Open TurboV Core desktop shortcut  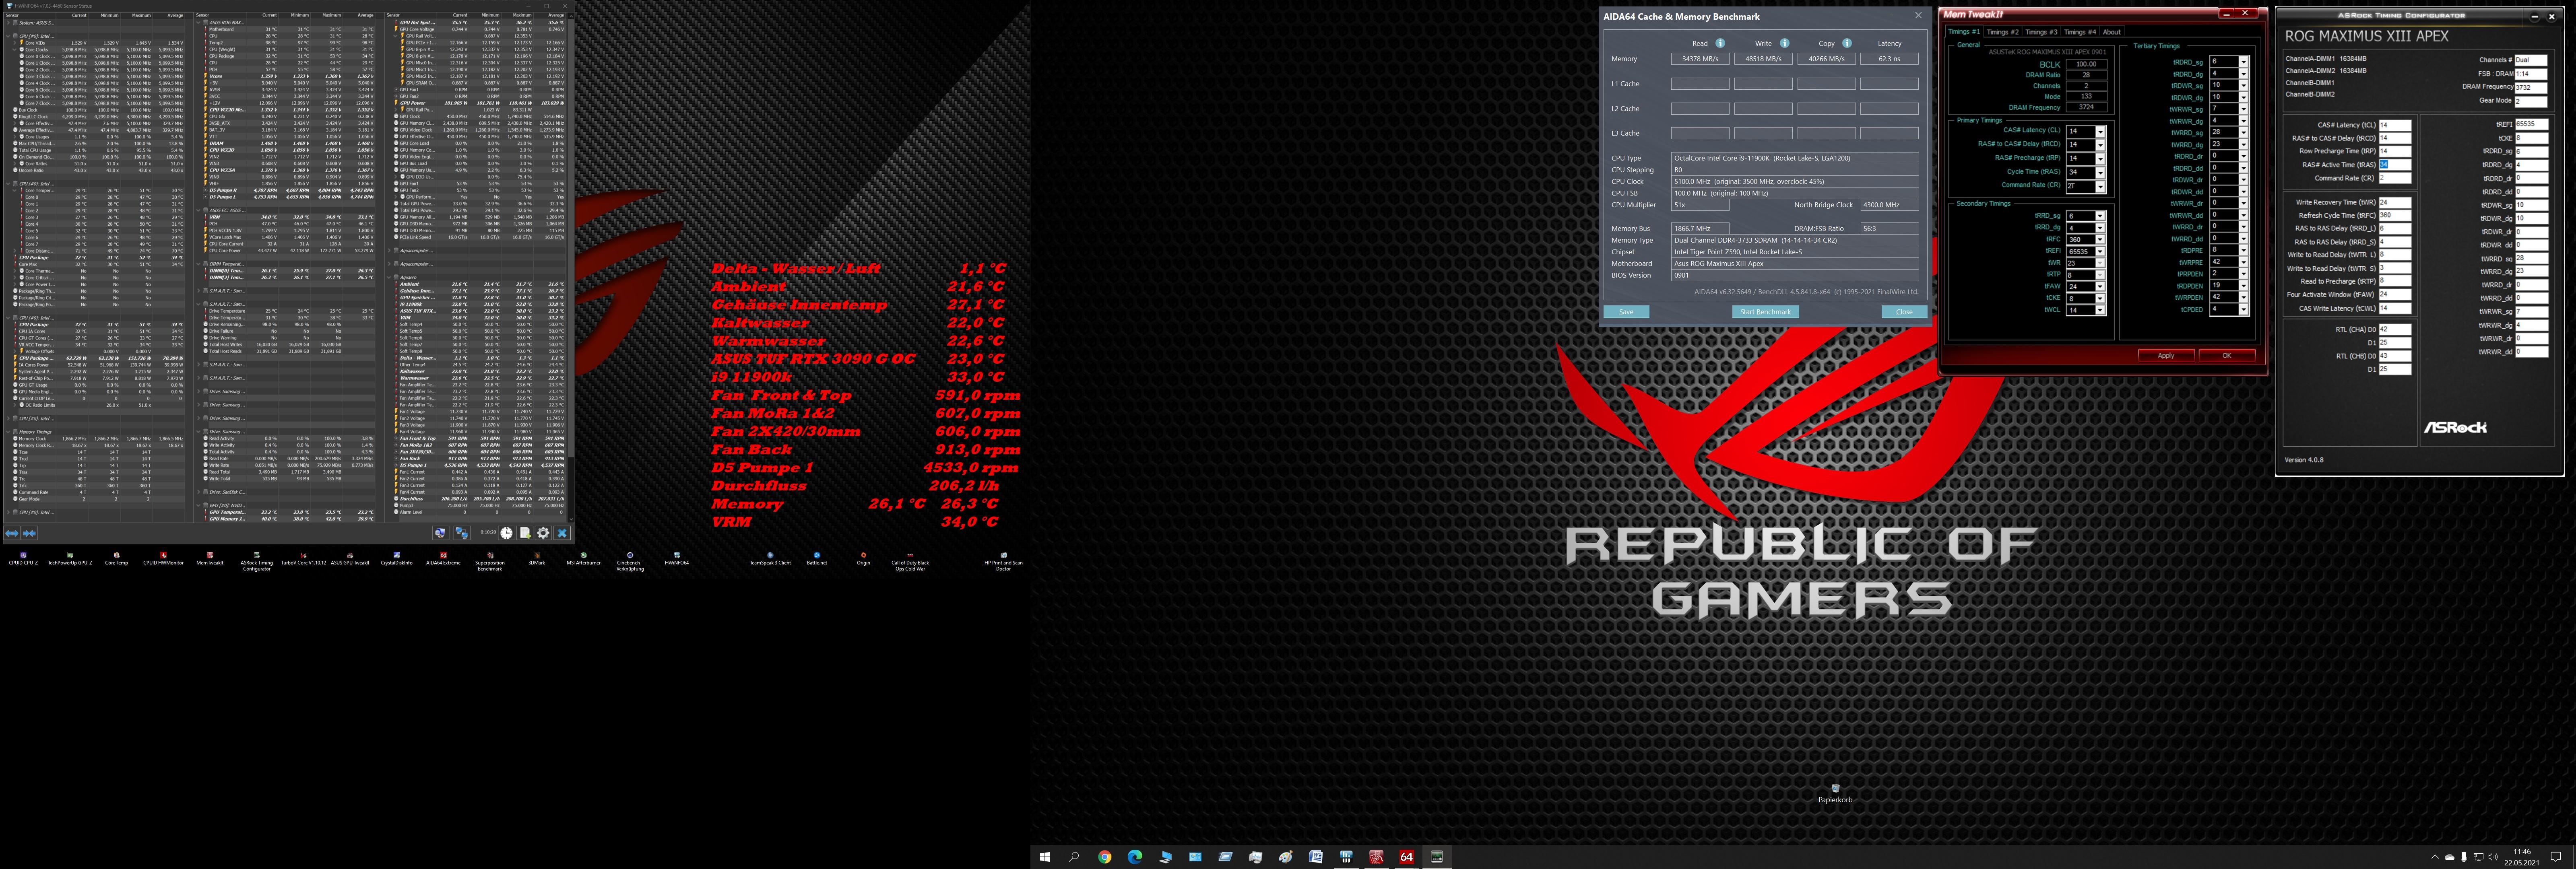coord(303,558)
